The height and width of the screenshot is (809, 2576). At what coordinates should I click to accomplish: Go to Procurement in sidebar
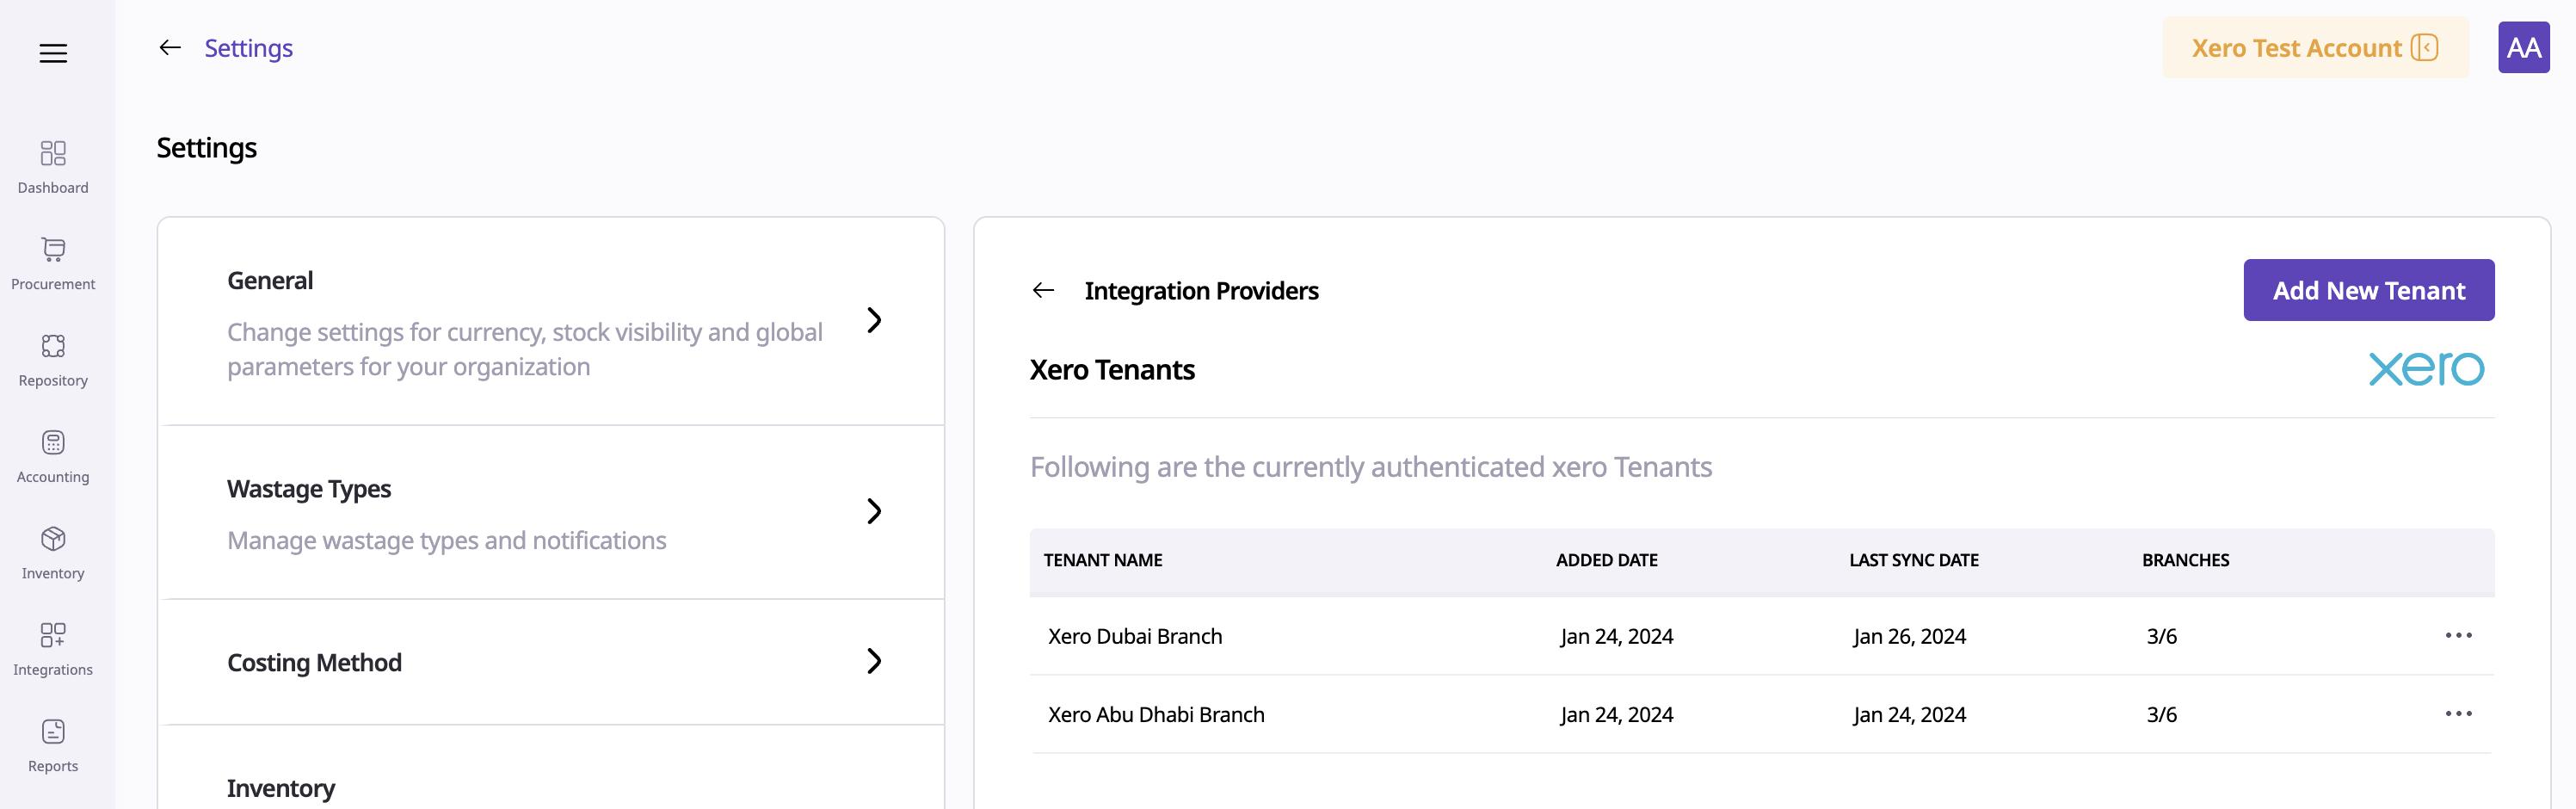[x=53, y=263]
